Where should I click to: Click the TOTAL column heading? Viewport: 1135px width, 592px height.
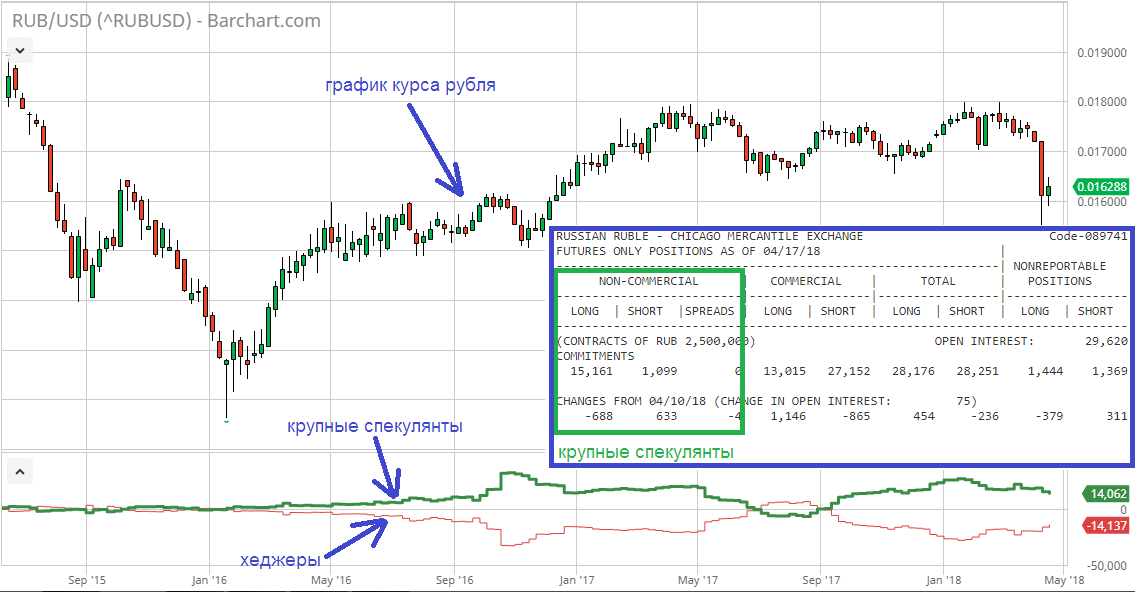[x=938, y=281]
